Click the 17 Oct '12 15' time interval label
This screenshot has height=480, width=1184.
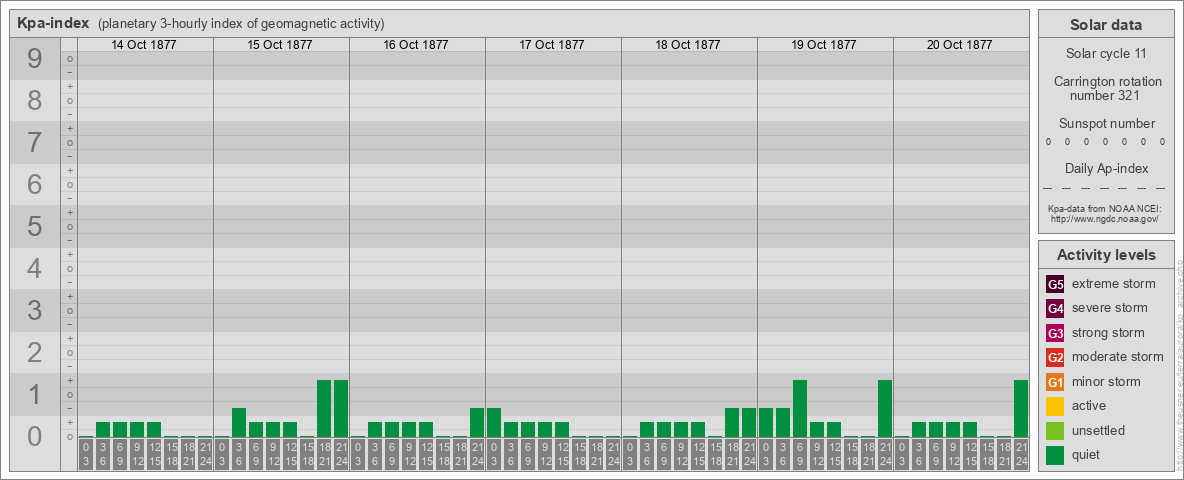tap(562, 454)
